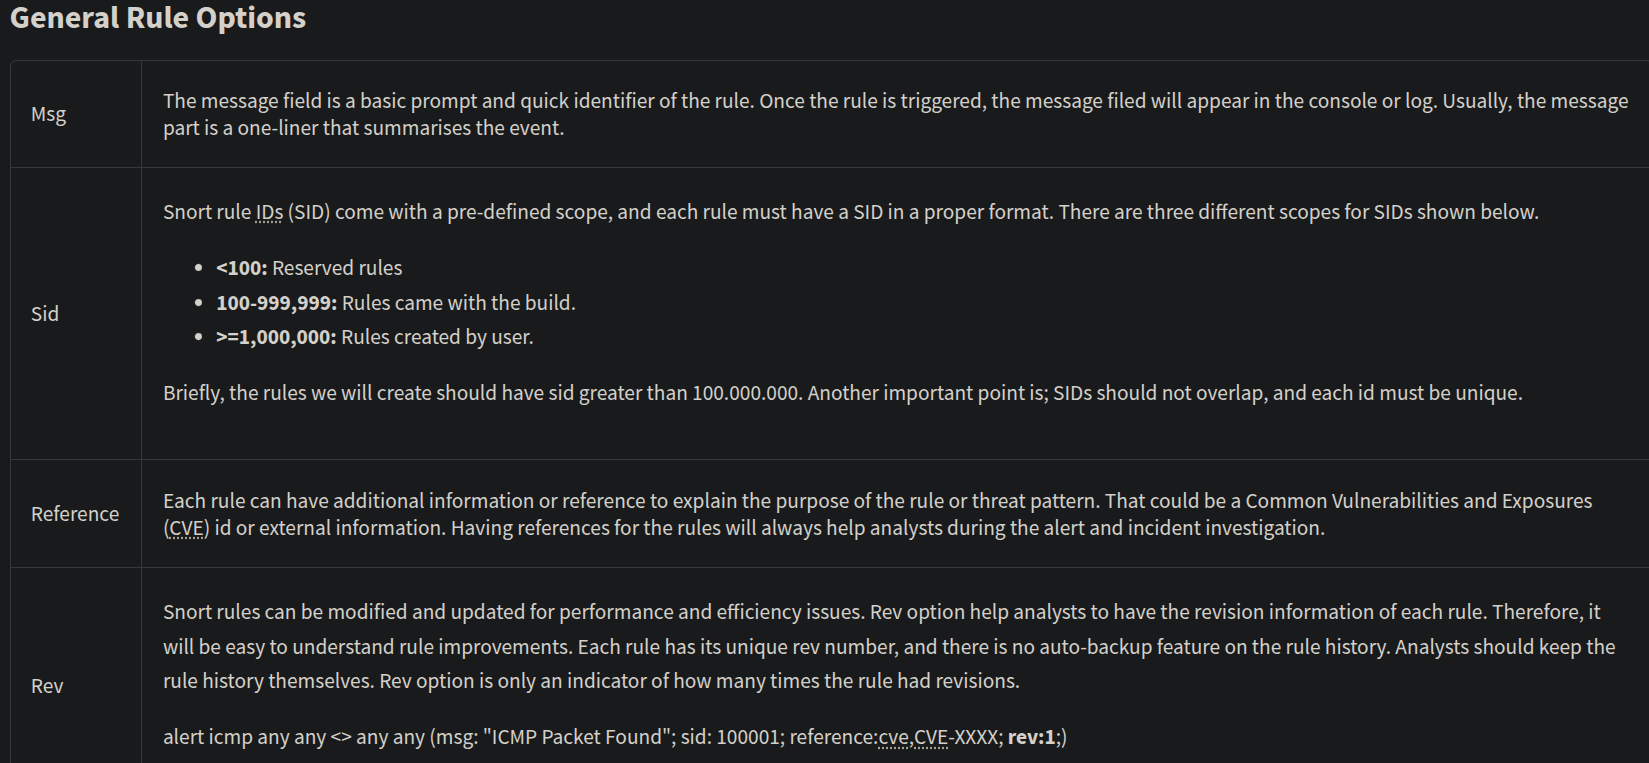Select the Rev row label

[47, 686]
